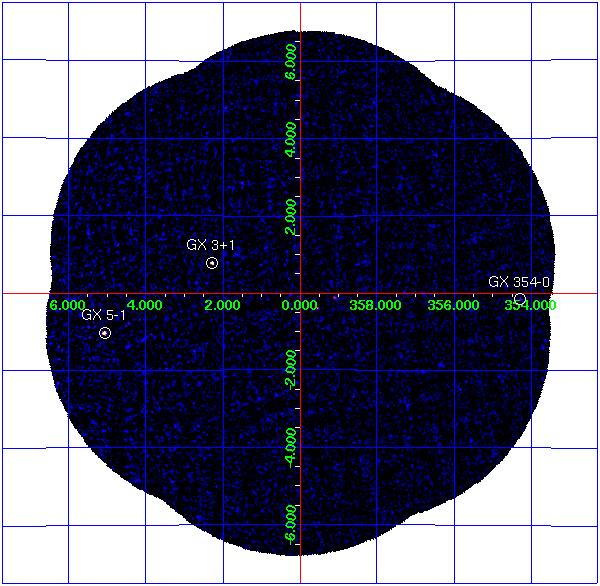Click the GX 354-0 source label

(x=519, y=282)
